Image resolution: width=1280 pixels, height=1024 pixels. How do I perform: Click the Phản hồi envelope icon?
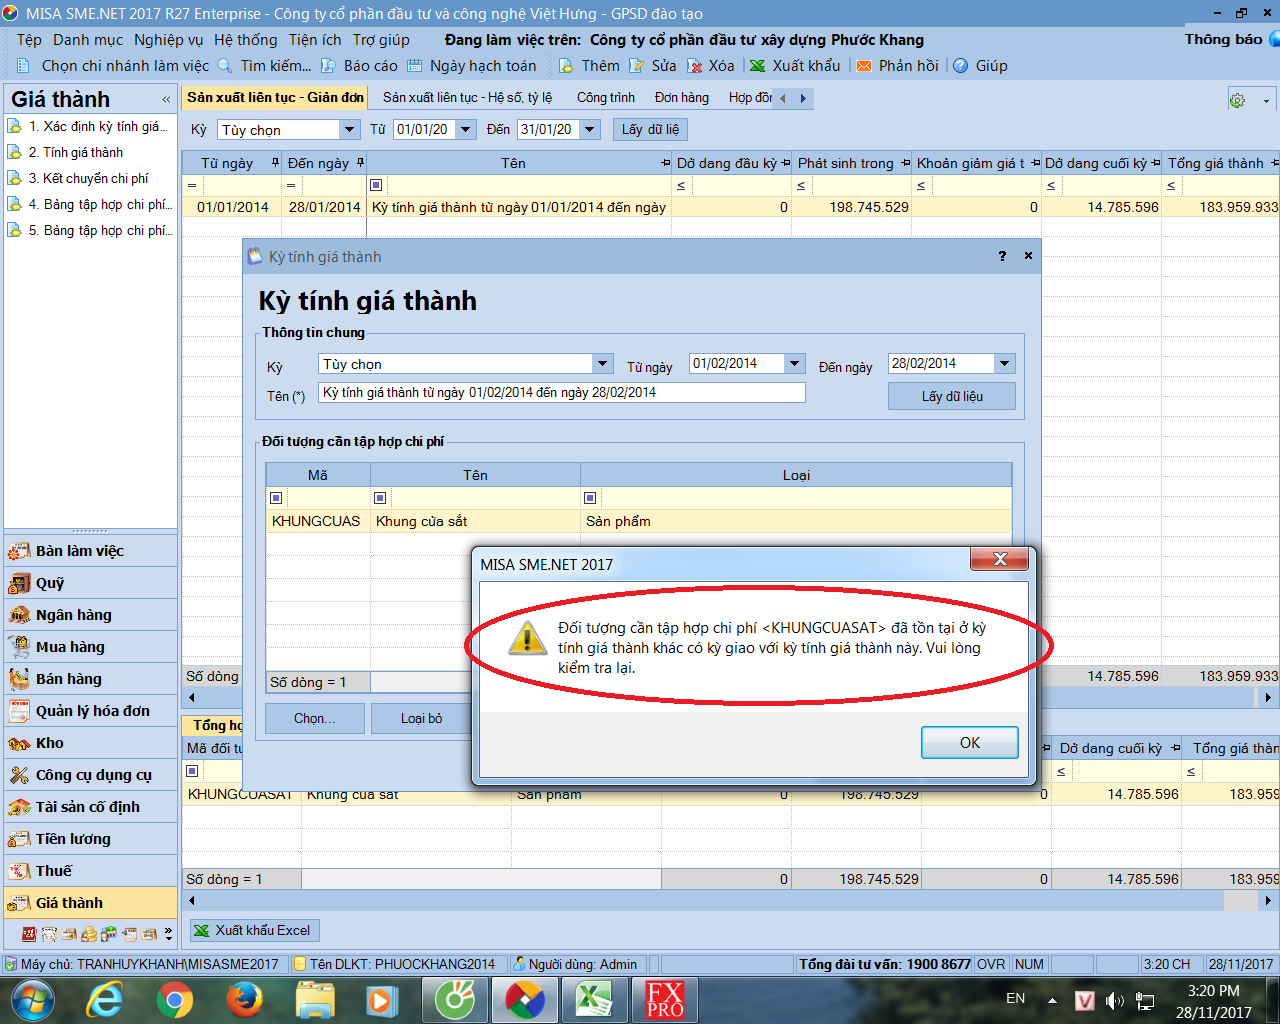(x=864, y=66)
